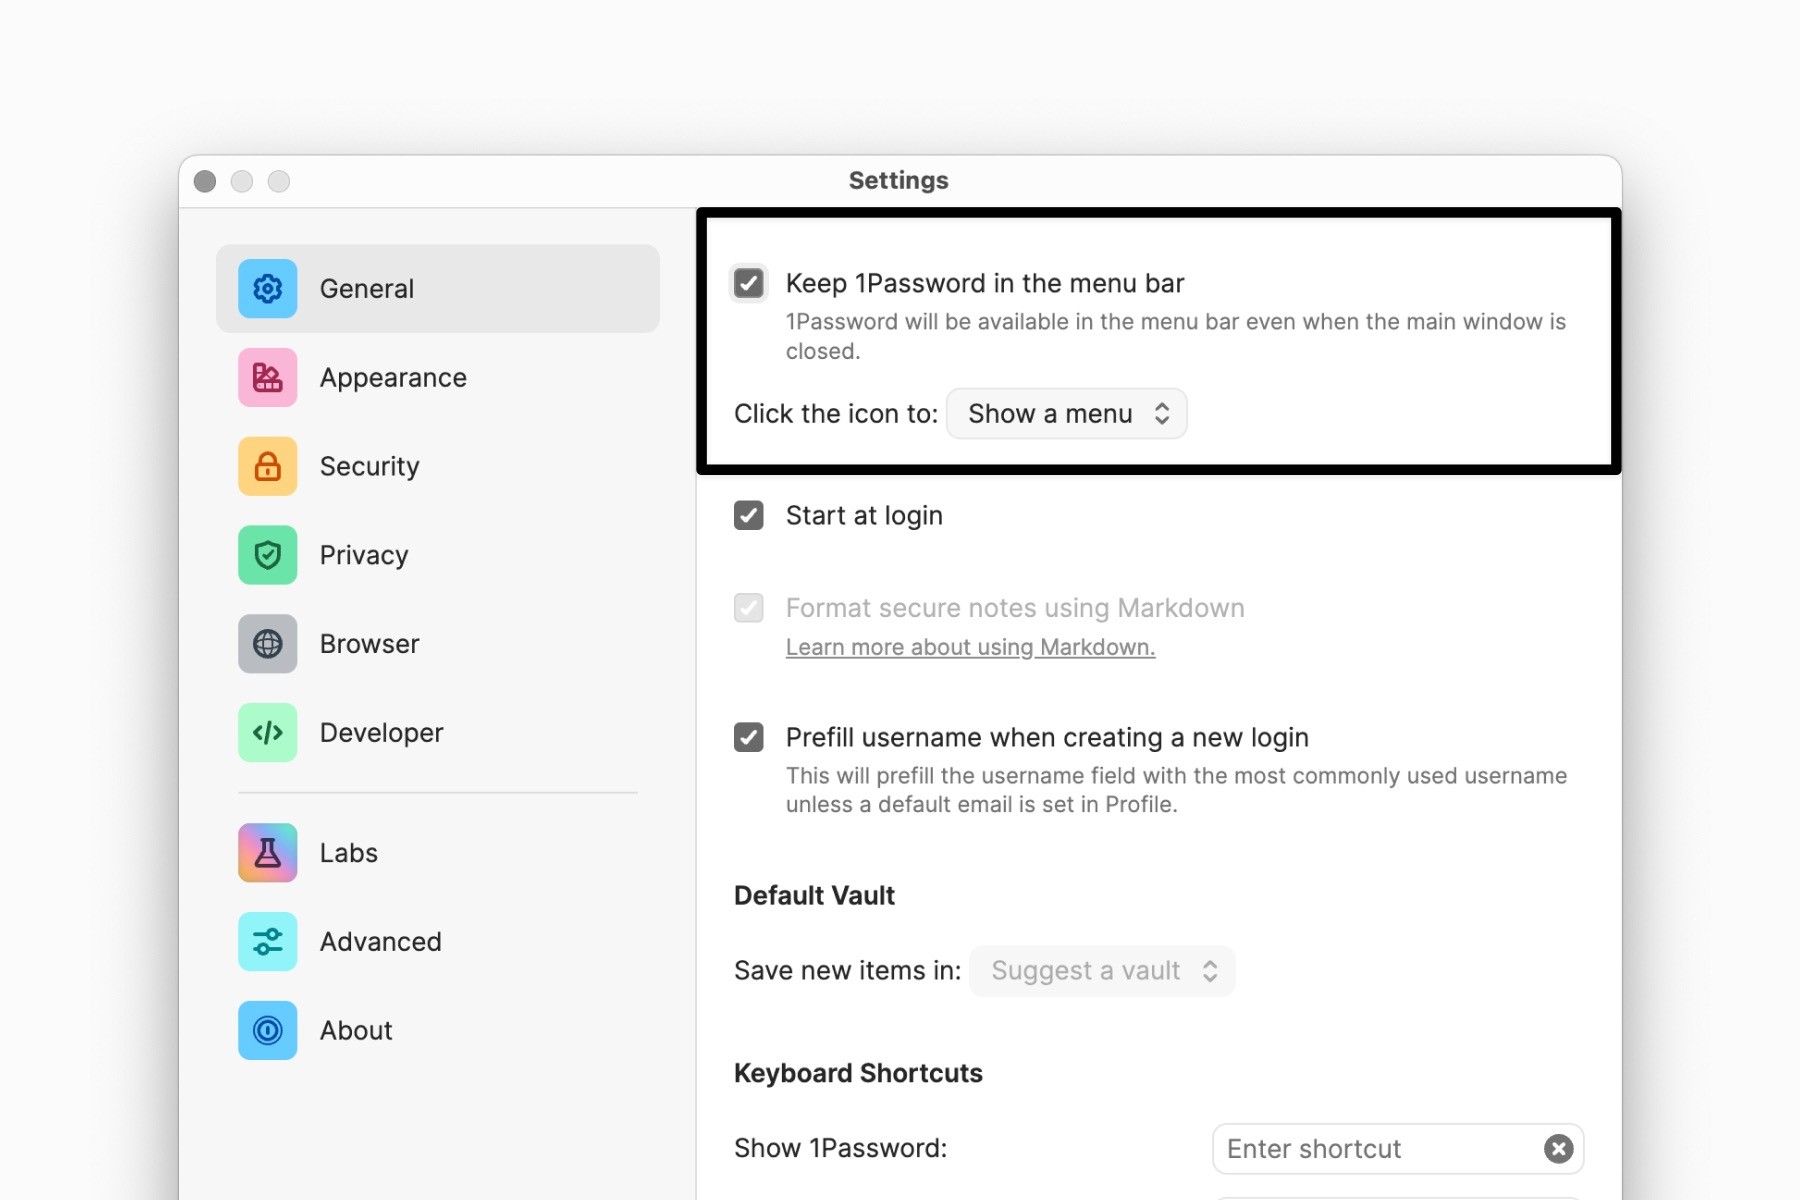Image resolution: width=1800 pixels, height=1200 pixels.
Task: Open the Security padlock icon
Action: click(267, 466)
